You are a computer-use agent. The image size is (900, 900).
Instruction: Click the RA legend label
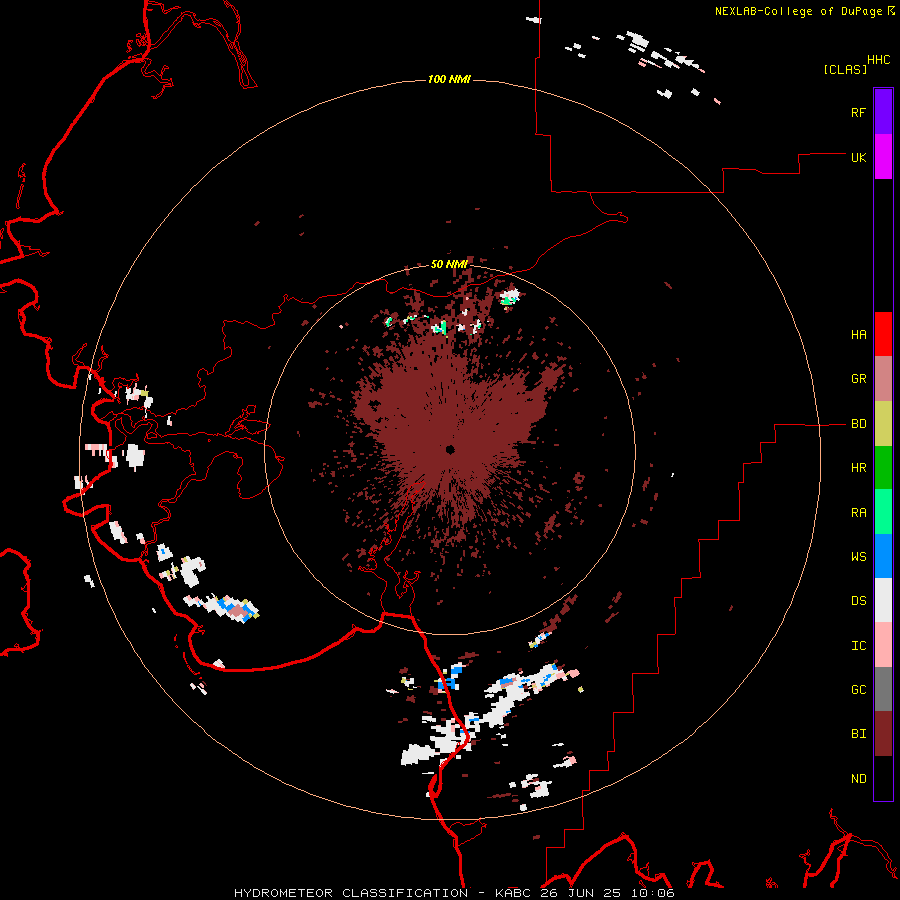coord(858,513)
